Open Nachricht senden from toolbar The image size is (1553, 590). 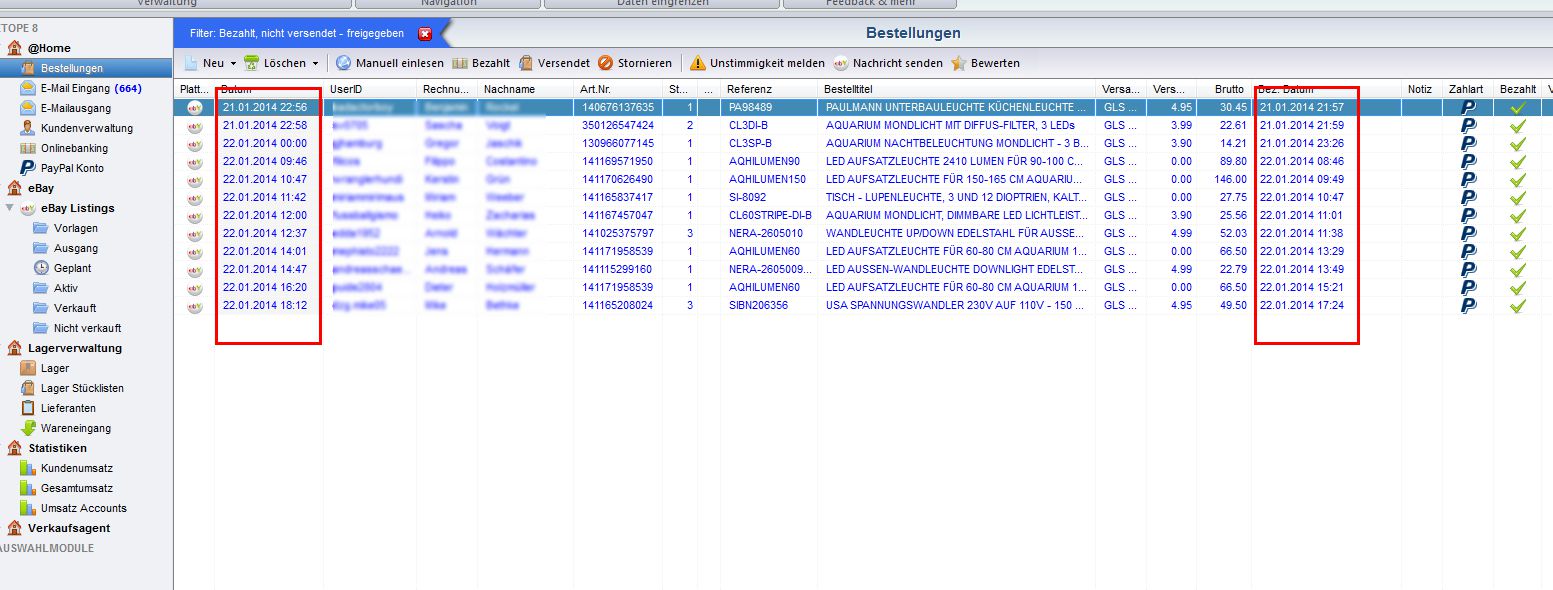[840, 63]
